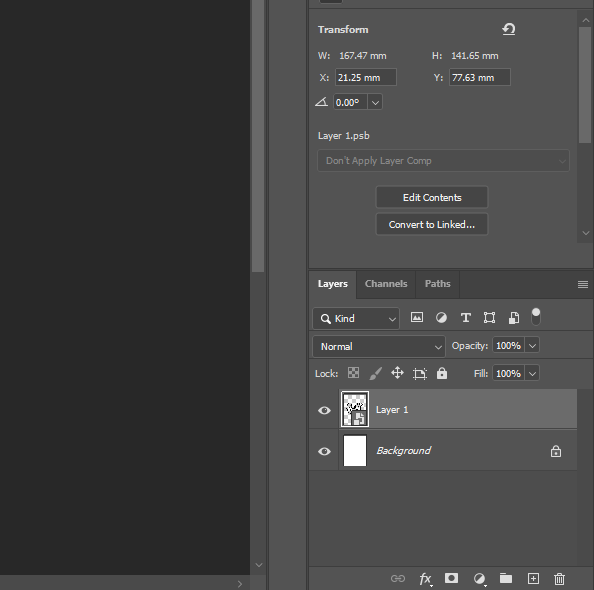Hide Layer 1 visibility
594x590 pixels.
click(x=324, y=410)
